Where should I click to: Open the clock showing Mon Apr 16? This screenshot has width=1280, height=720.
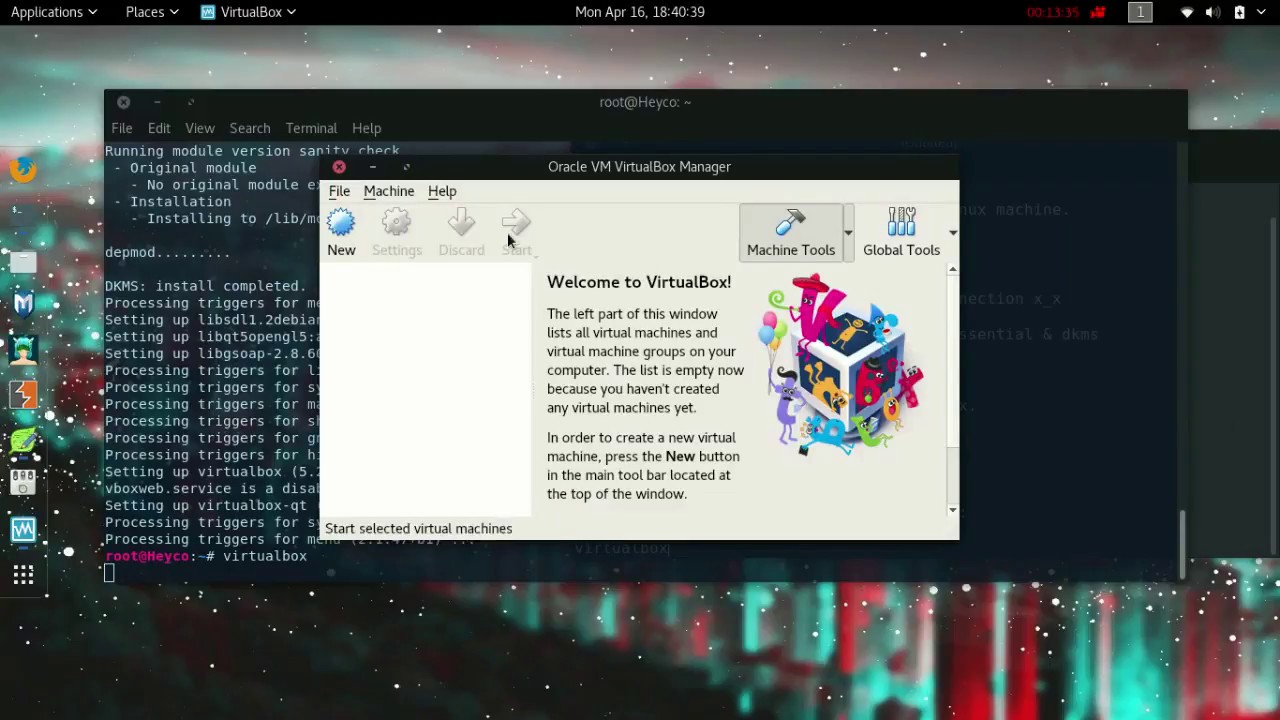click(640, 12)
